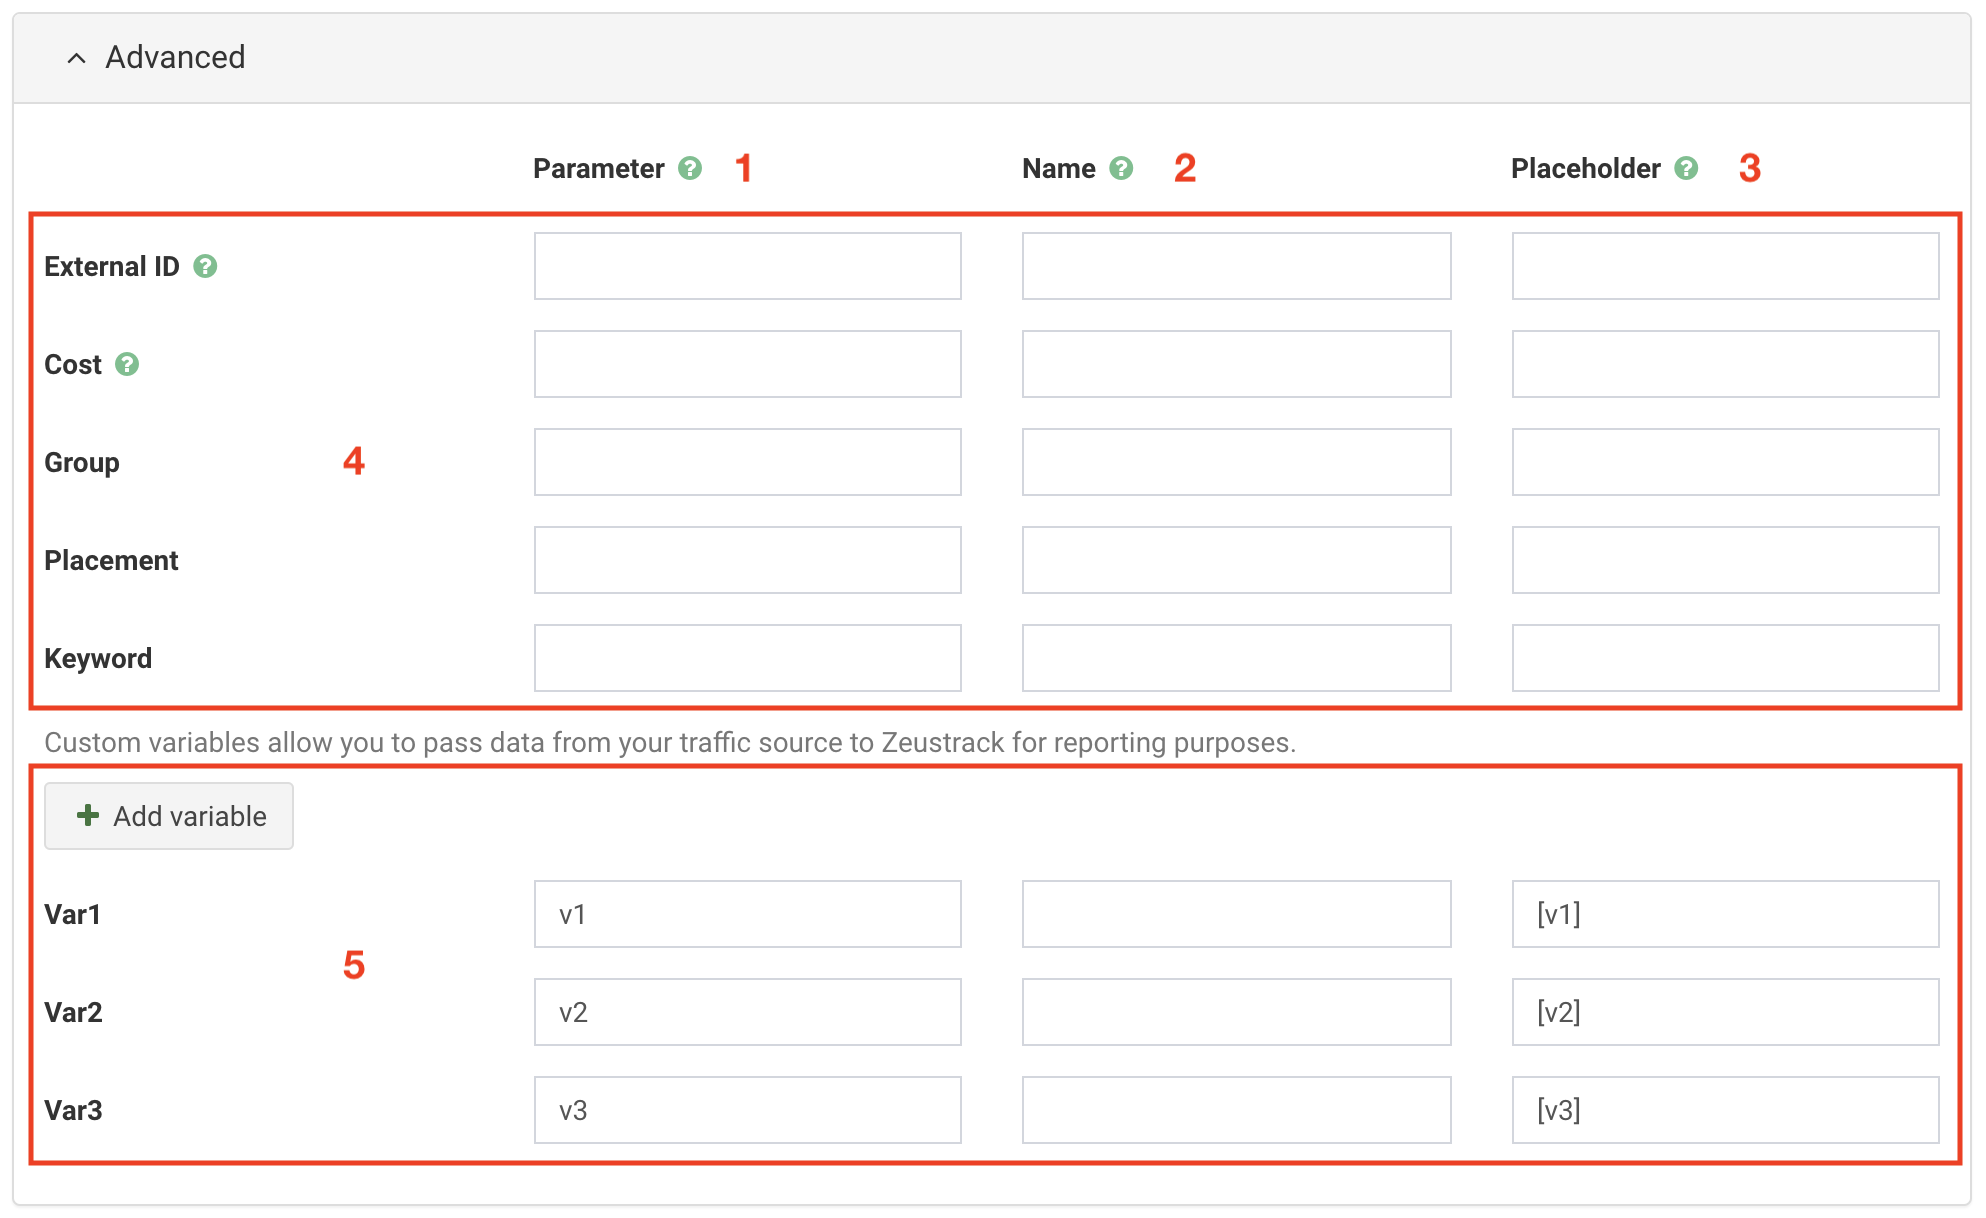
Task: Click the Var2 parameter field containing v2
Action: (747, 1012)
